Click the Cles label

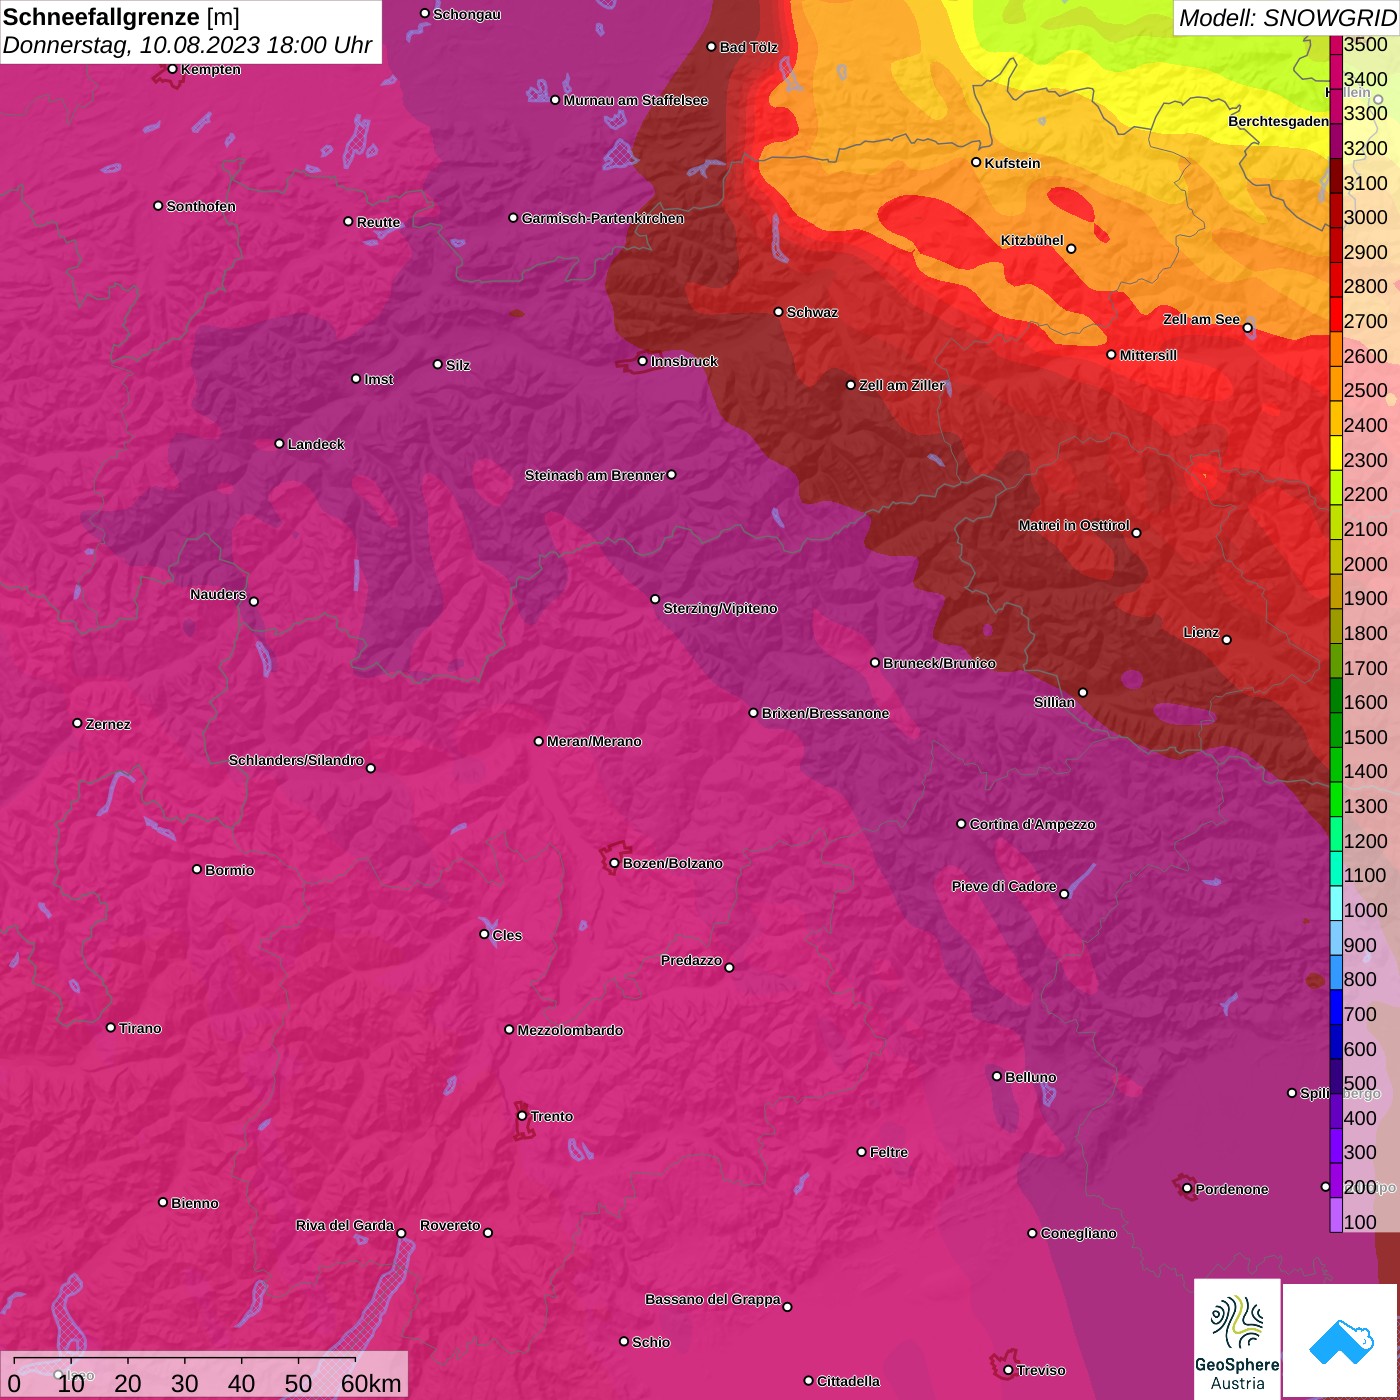pyautogui.click(x=507, y=935)
